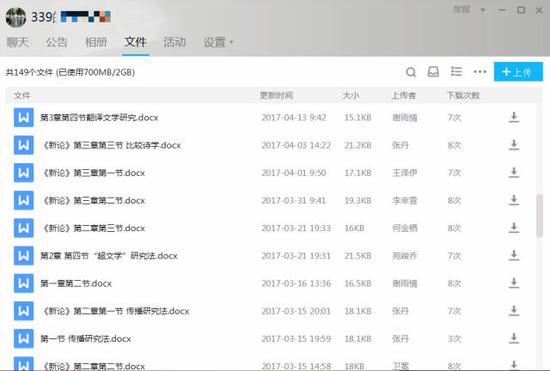The width and height of the screenshot is (550, 371).
Task: Sort by 大小 column header
Action: click(x=350, y=95)
